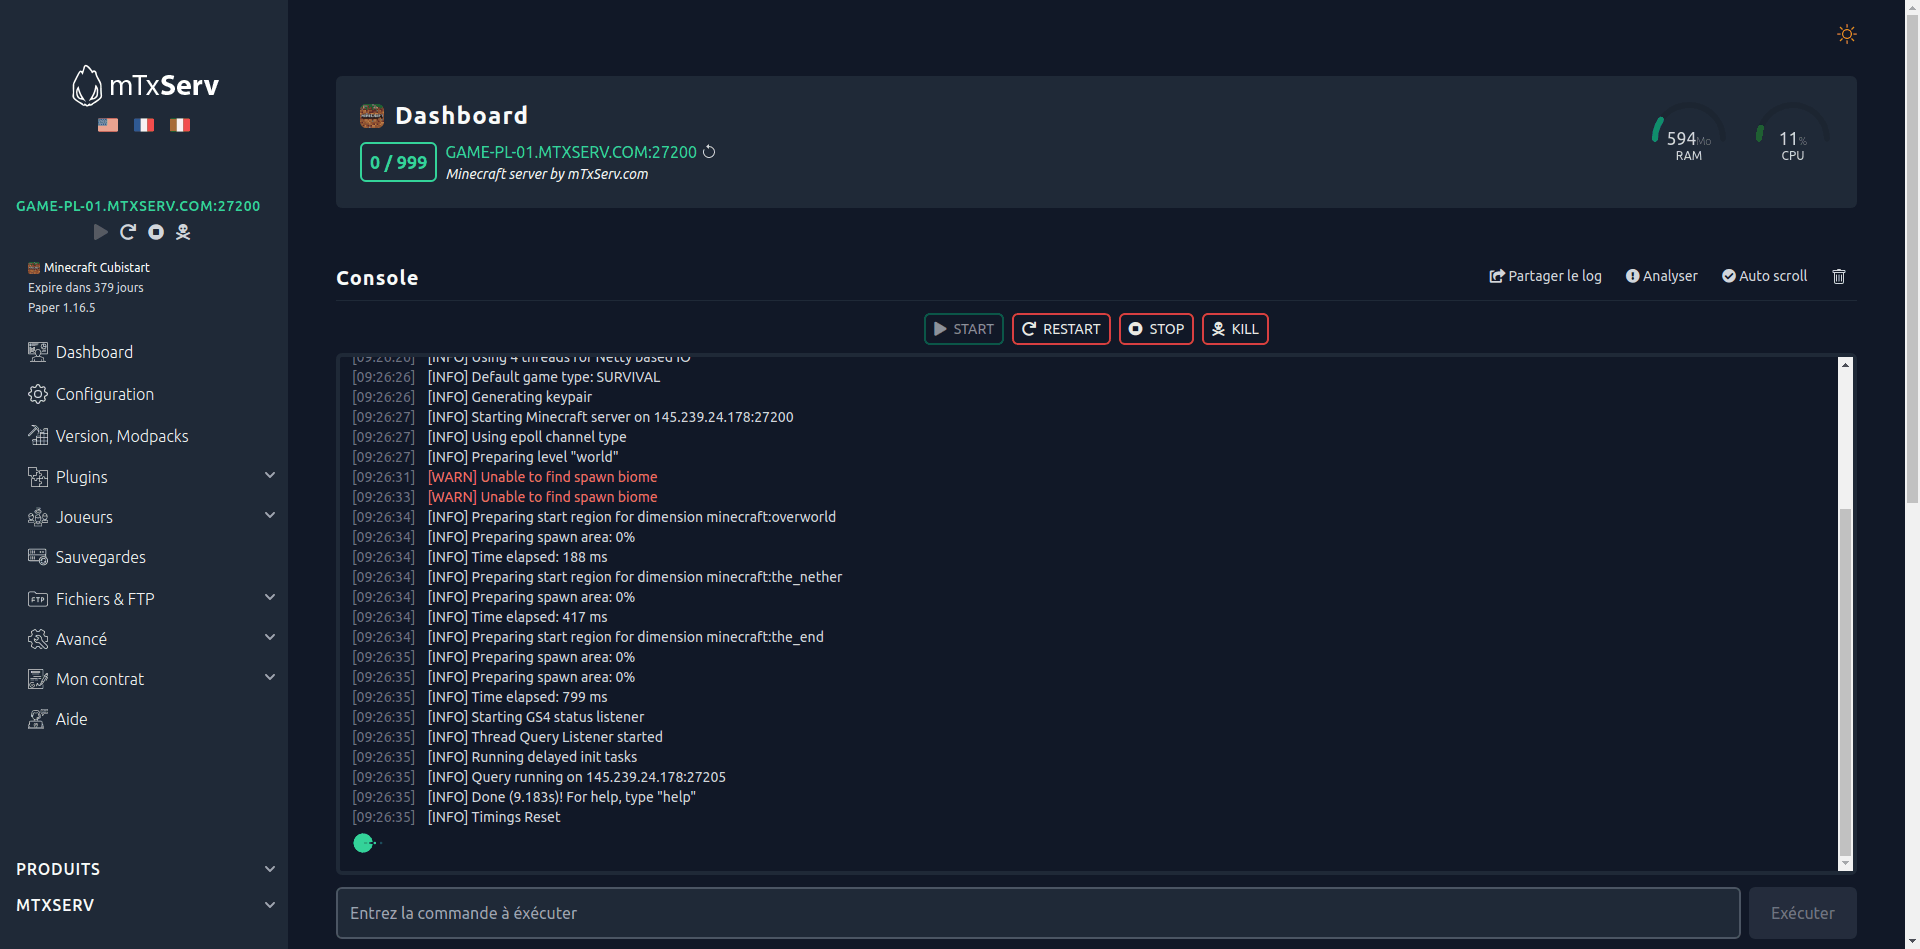Screen dimensions: 1920x949
Task: Switch theme using the sun icon
Action: (x=1846, y=34)
